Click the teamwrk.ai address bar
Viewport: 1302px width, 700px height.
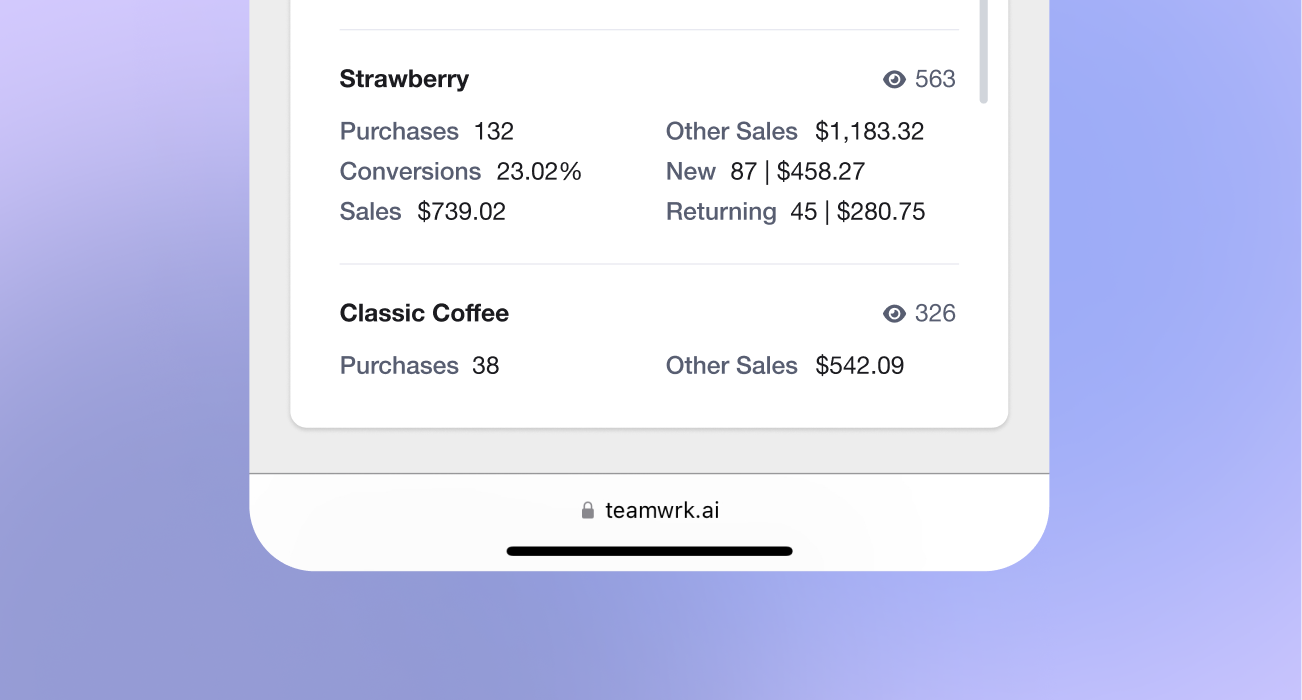click(x=650, y=510)
